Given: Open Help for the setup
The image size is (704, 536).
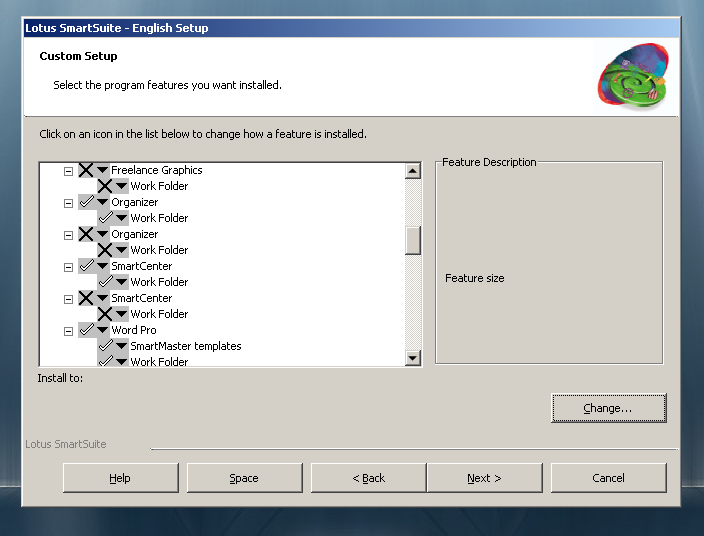Looking at the screenshot, I should click(120, 478).
